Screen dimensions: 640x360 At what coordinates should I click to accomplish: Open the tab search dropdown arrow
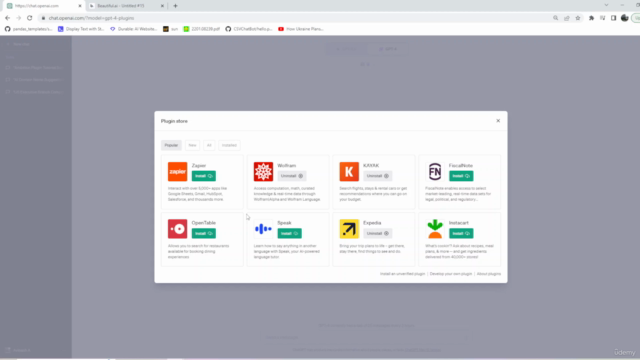(607, 5)
